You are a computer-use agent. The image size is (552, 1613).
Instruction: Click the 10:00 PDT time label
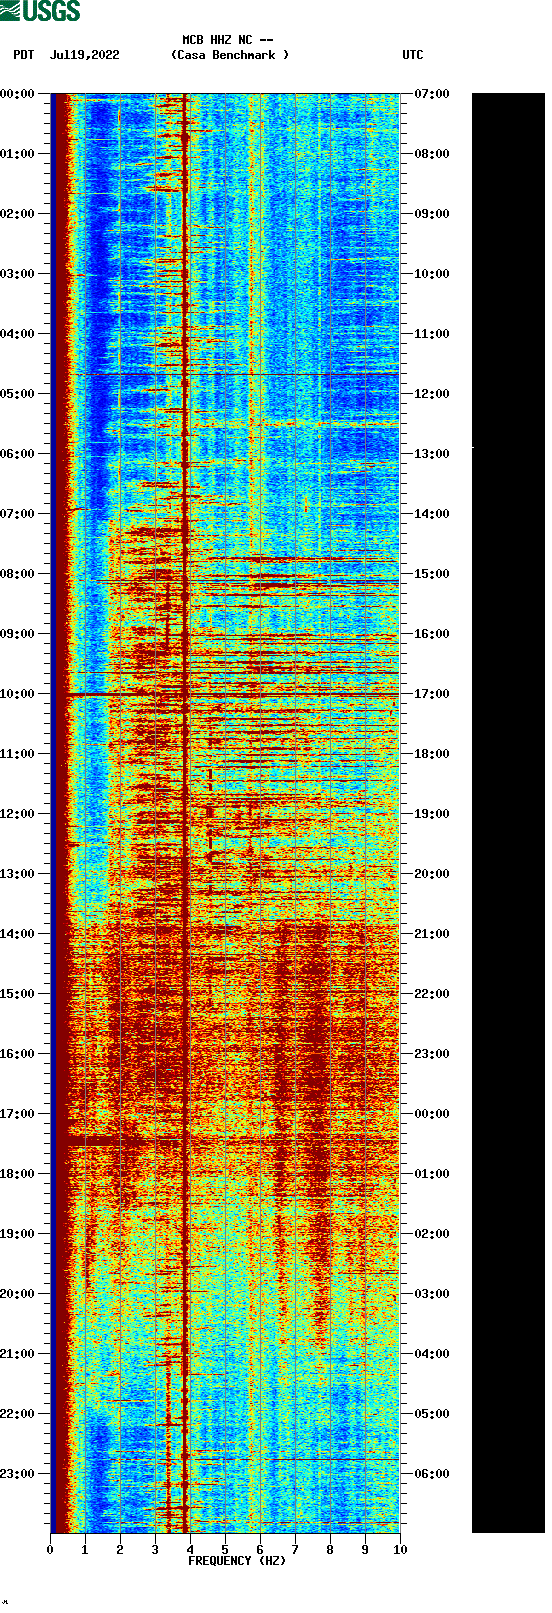18,694
